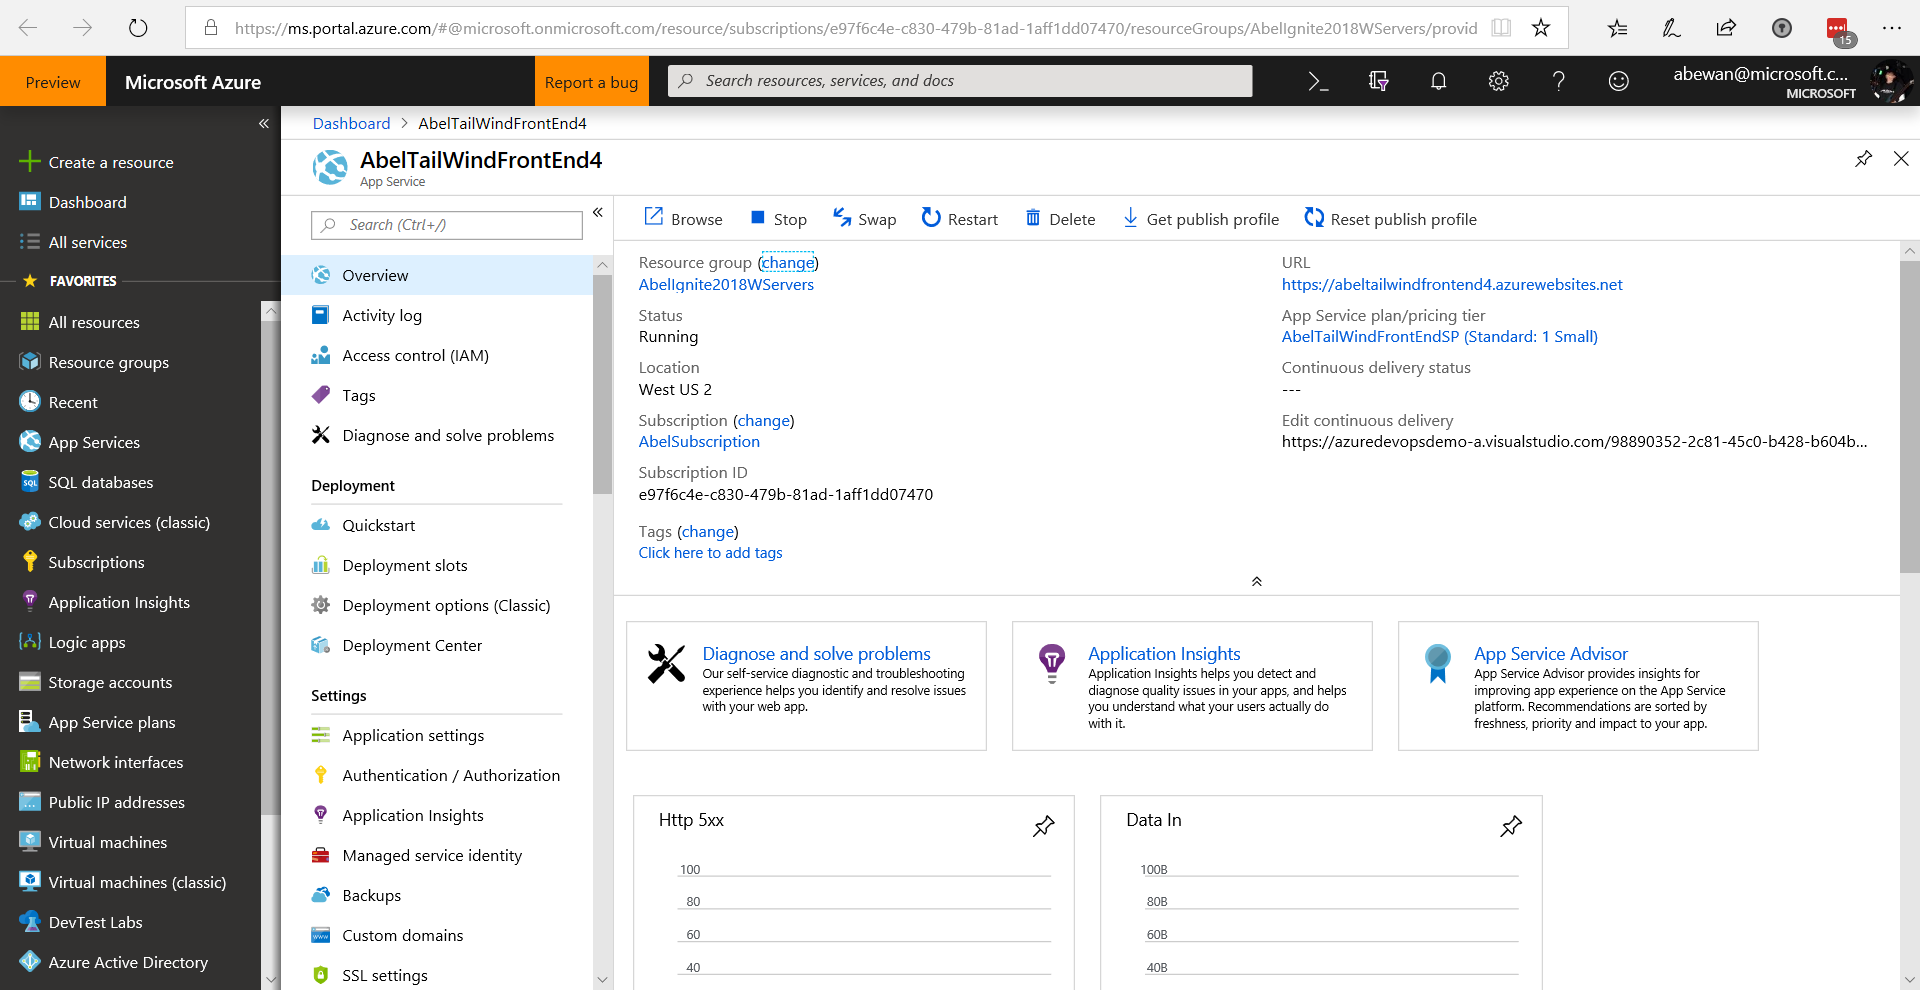Image resolution: width=1920 pixels, height=990 pixels.
Task: Open SSL settings
Action: [x=437, y=975]
